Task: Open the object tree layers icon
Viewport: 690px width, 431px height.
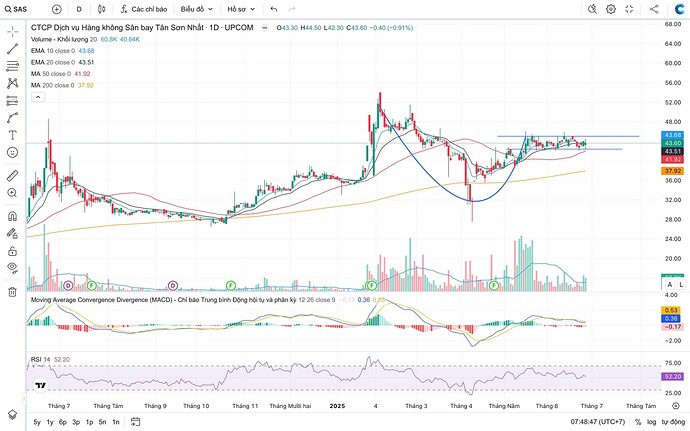Action: point(12,415)
